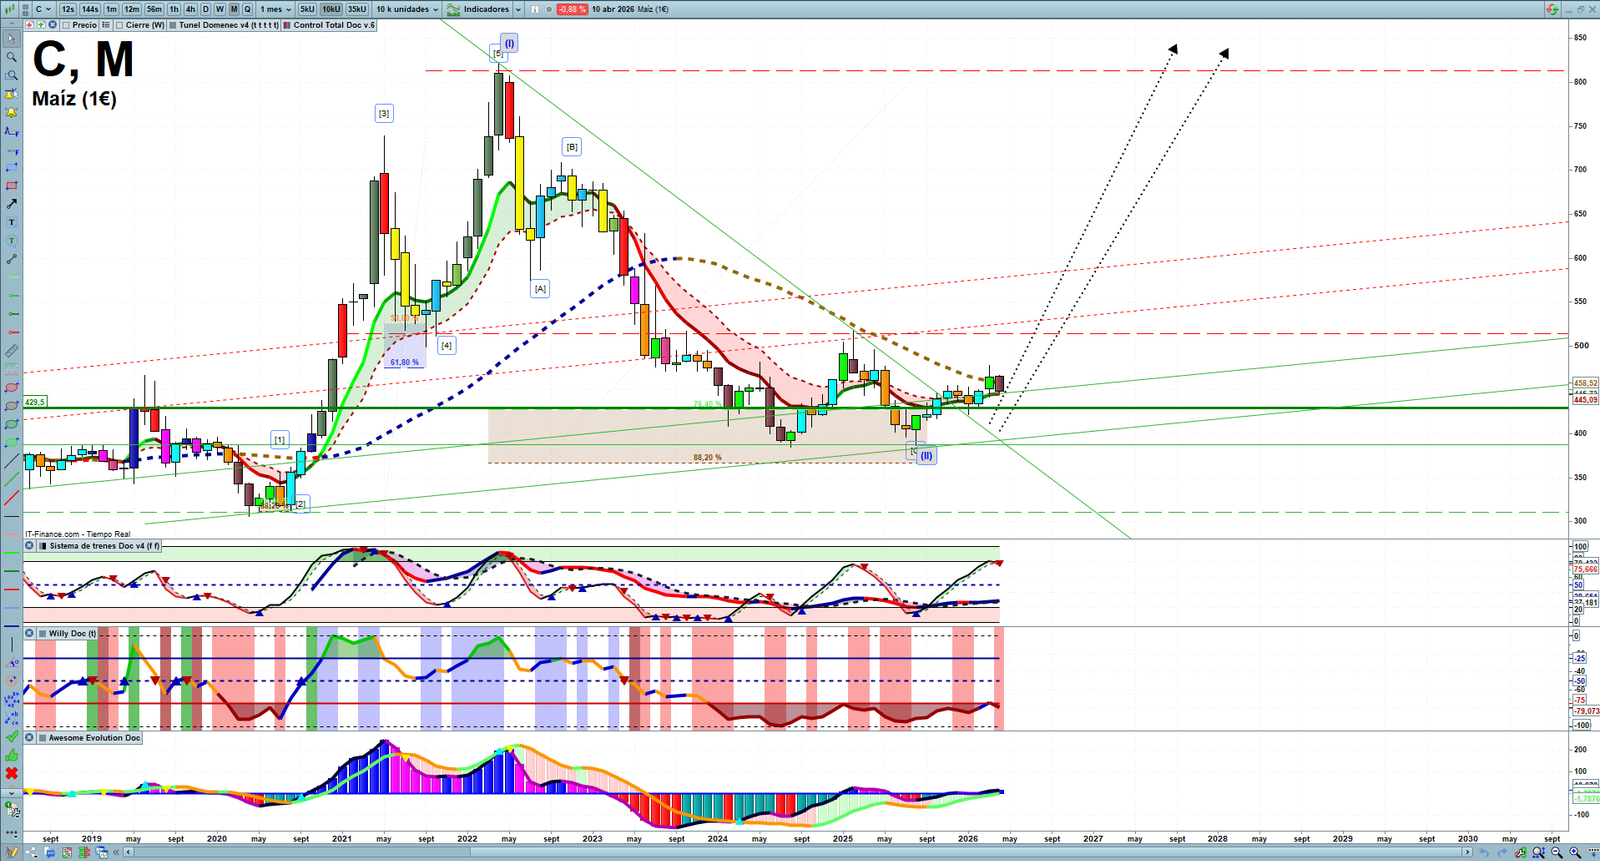
Task: Toggle the Cierre (W) checkbox
Action: (x=120, y=25)
